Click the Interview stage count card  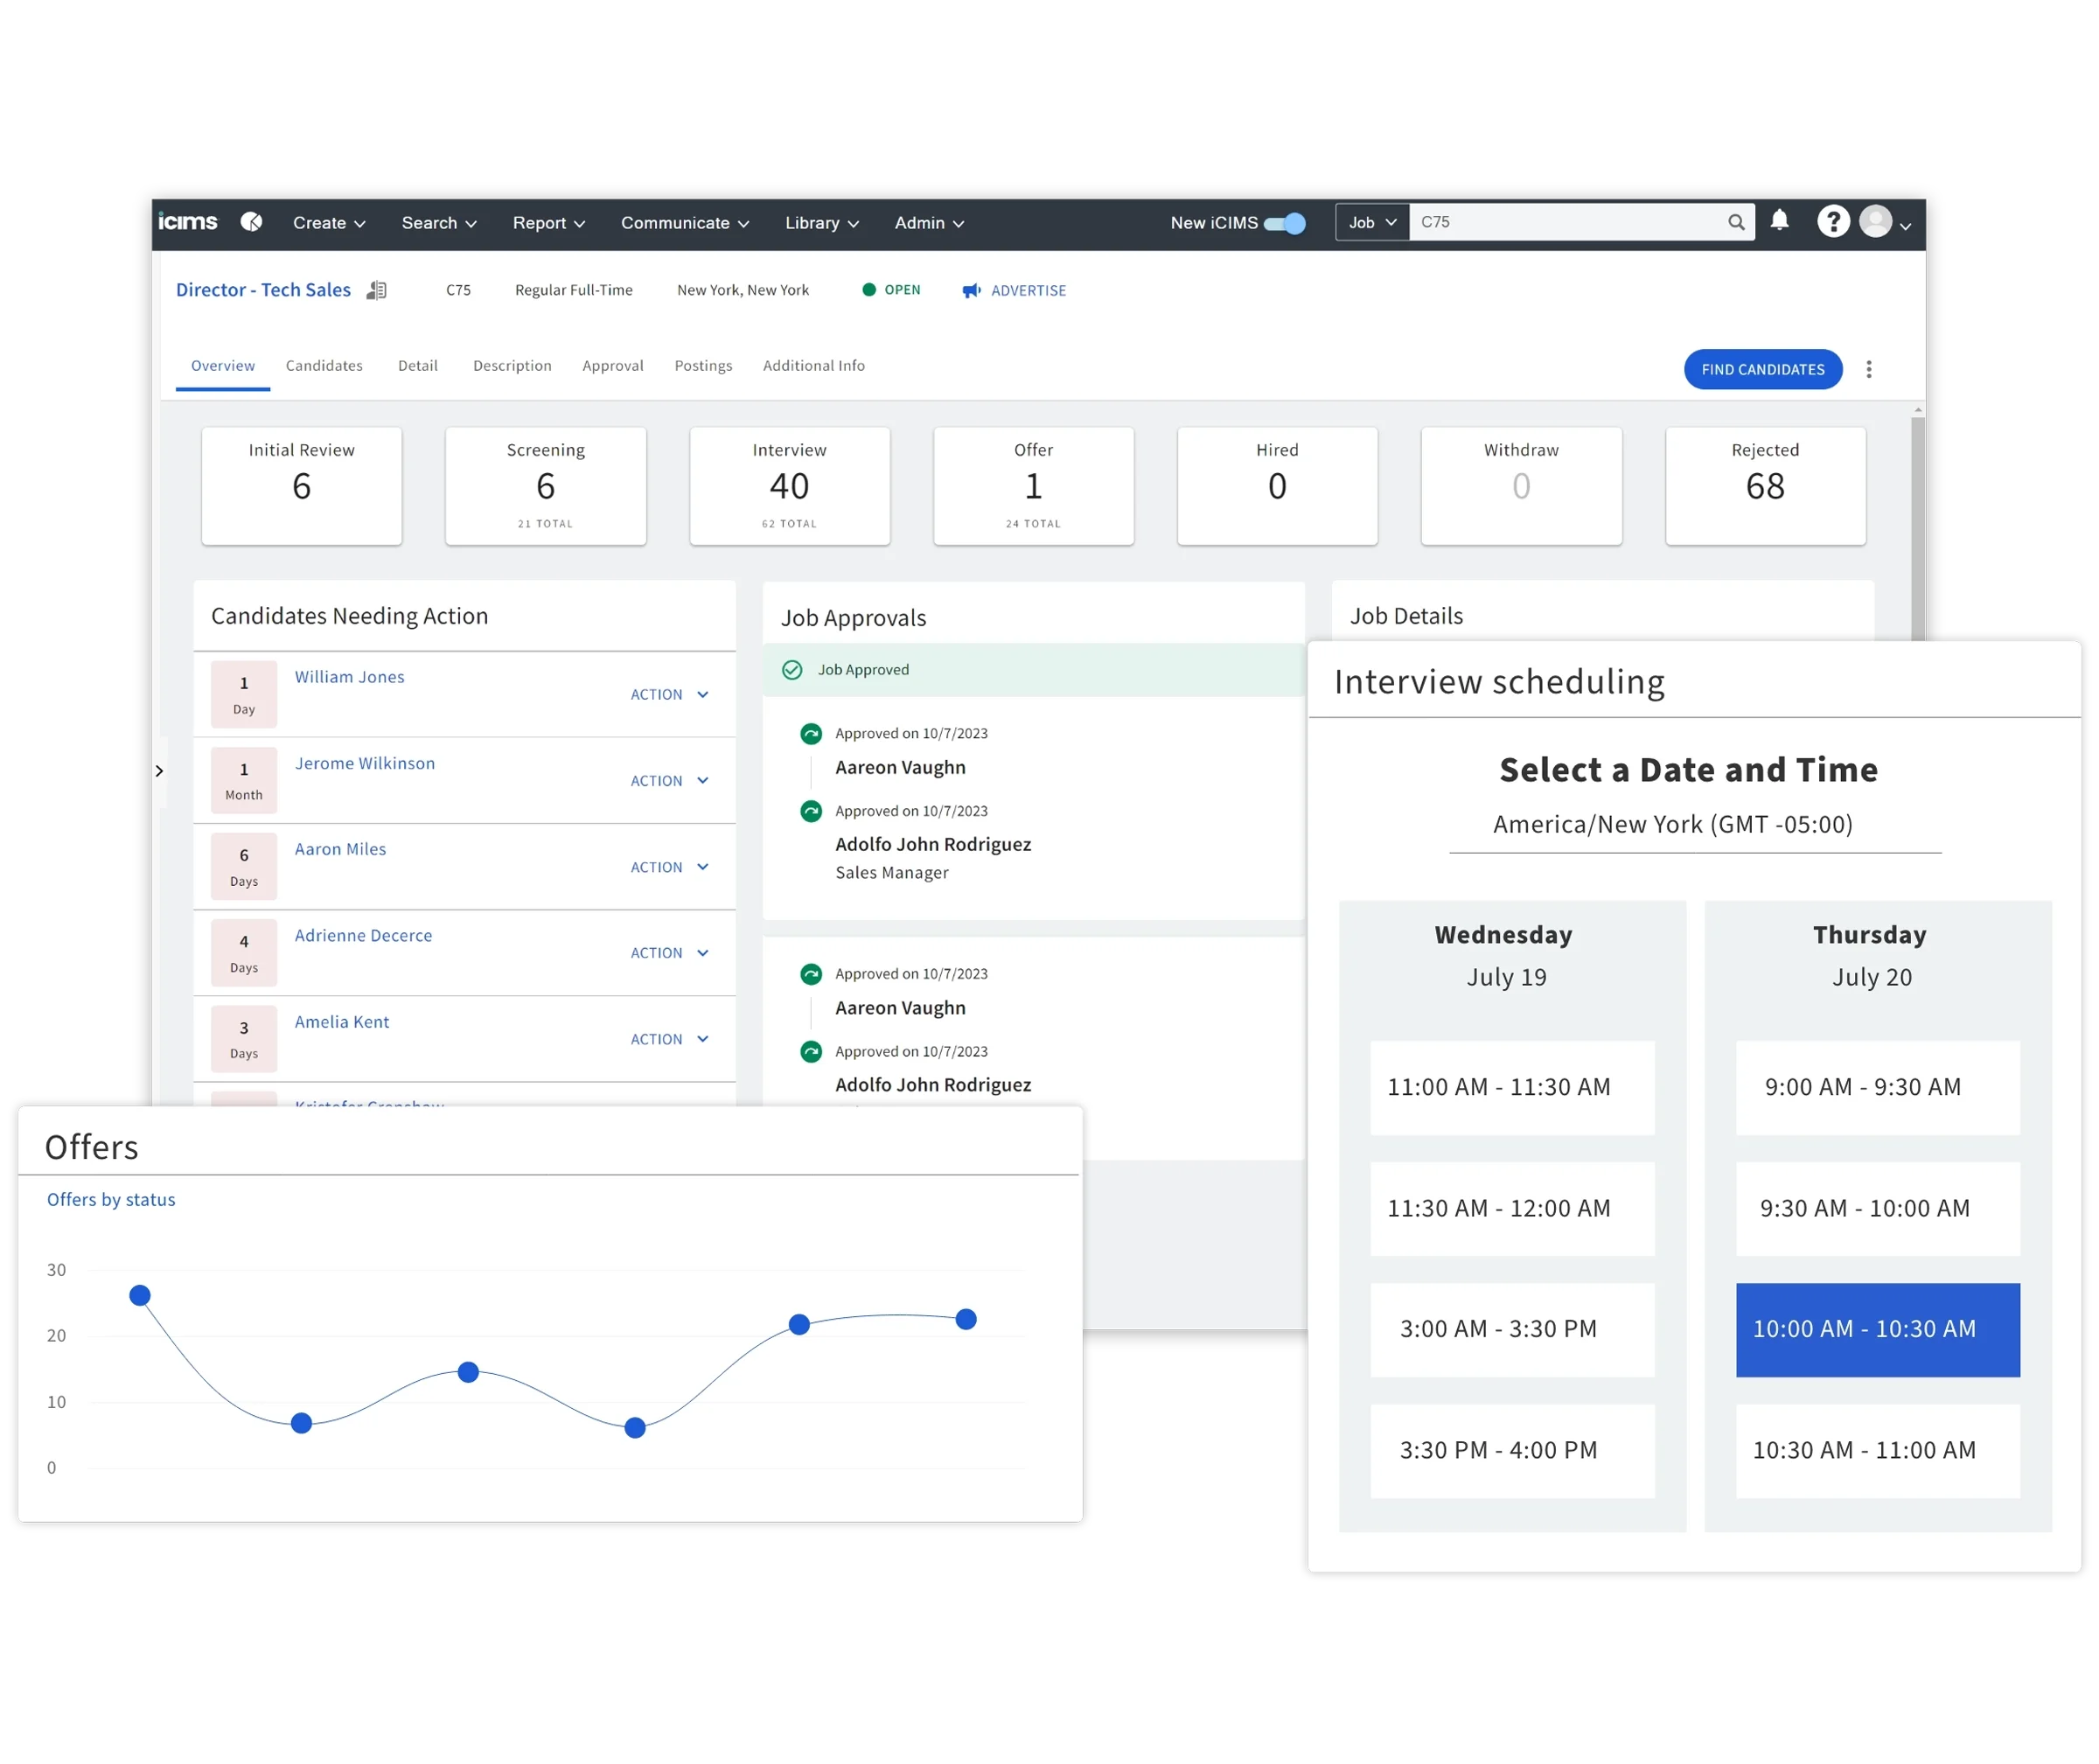coord(789,486)
